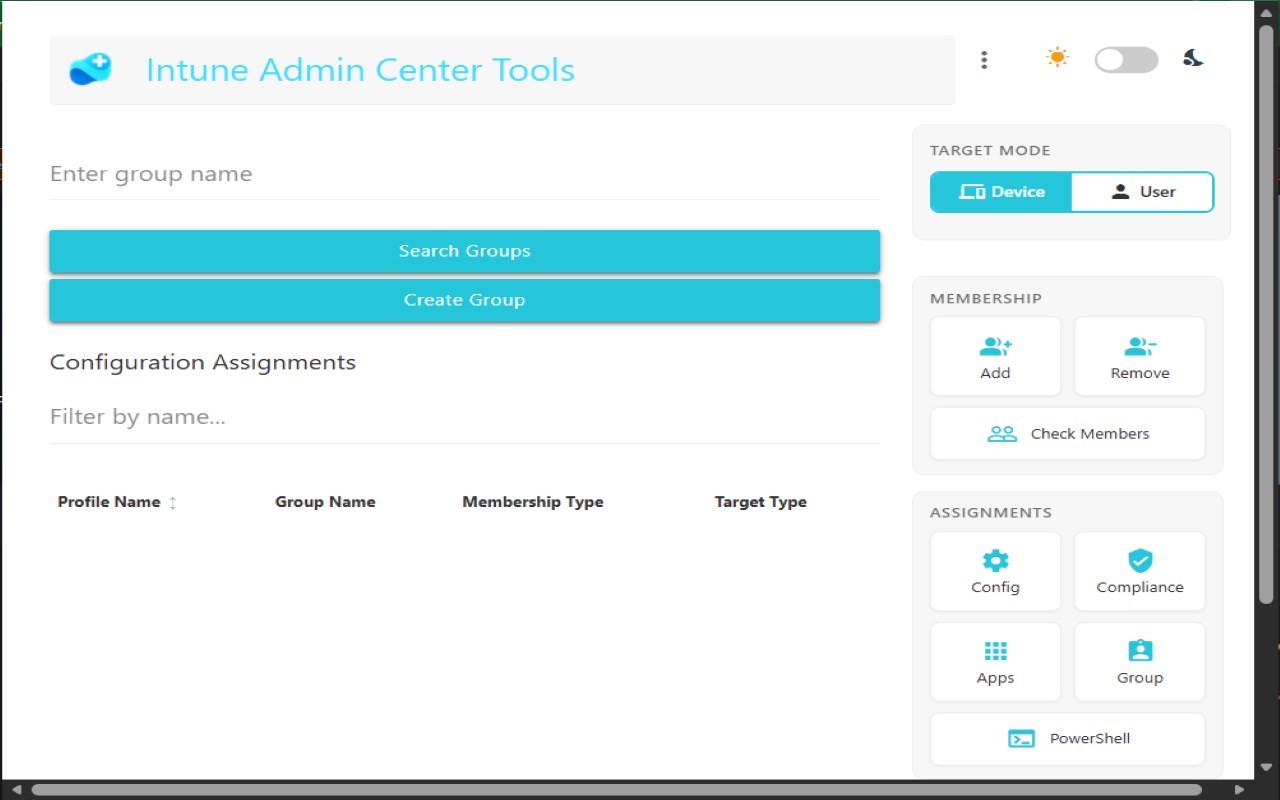The width and height of the screenshot is (1280, 800).
Task: Open Group assignments
Action: [x=1140, y=662]
